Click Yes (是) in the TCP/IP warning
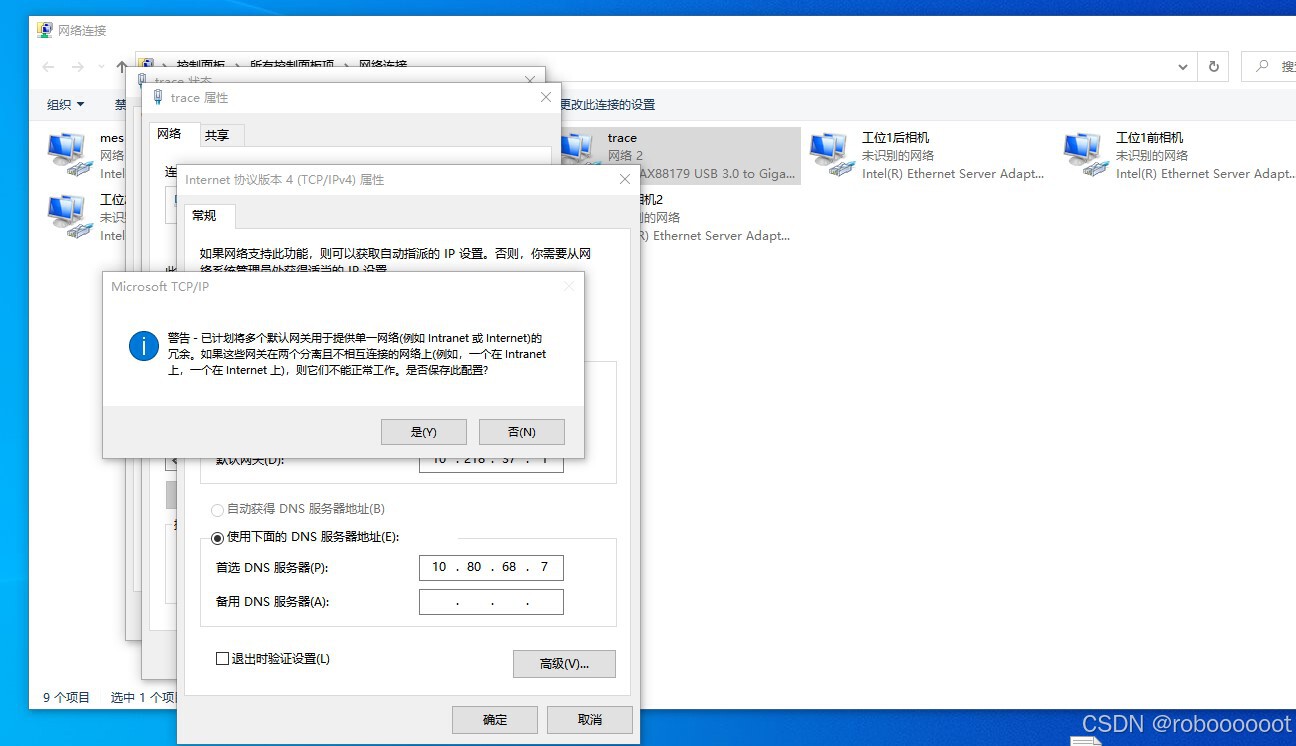The image size is (1296, 746). (x=424, y=432)
